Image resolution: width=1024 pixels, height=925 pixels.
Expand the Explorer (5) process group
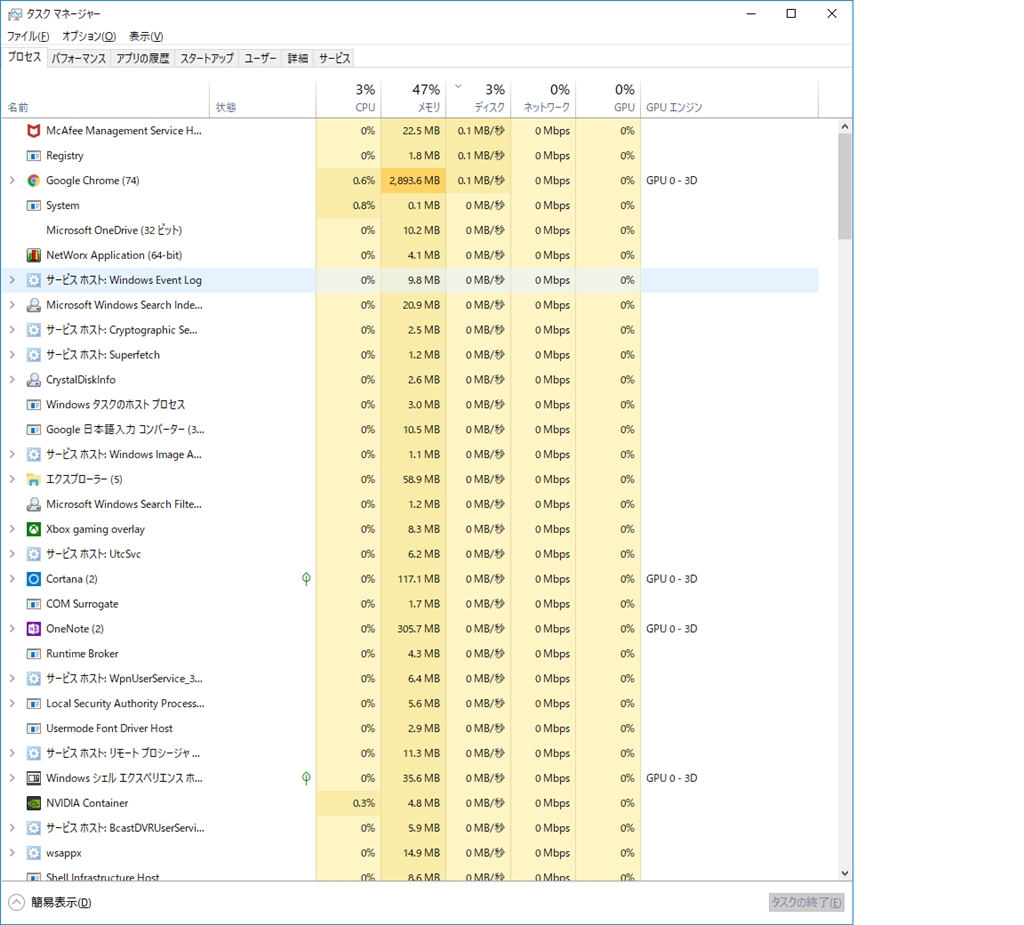pyautogui.click(x=12, y=479)
